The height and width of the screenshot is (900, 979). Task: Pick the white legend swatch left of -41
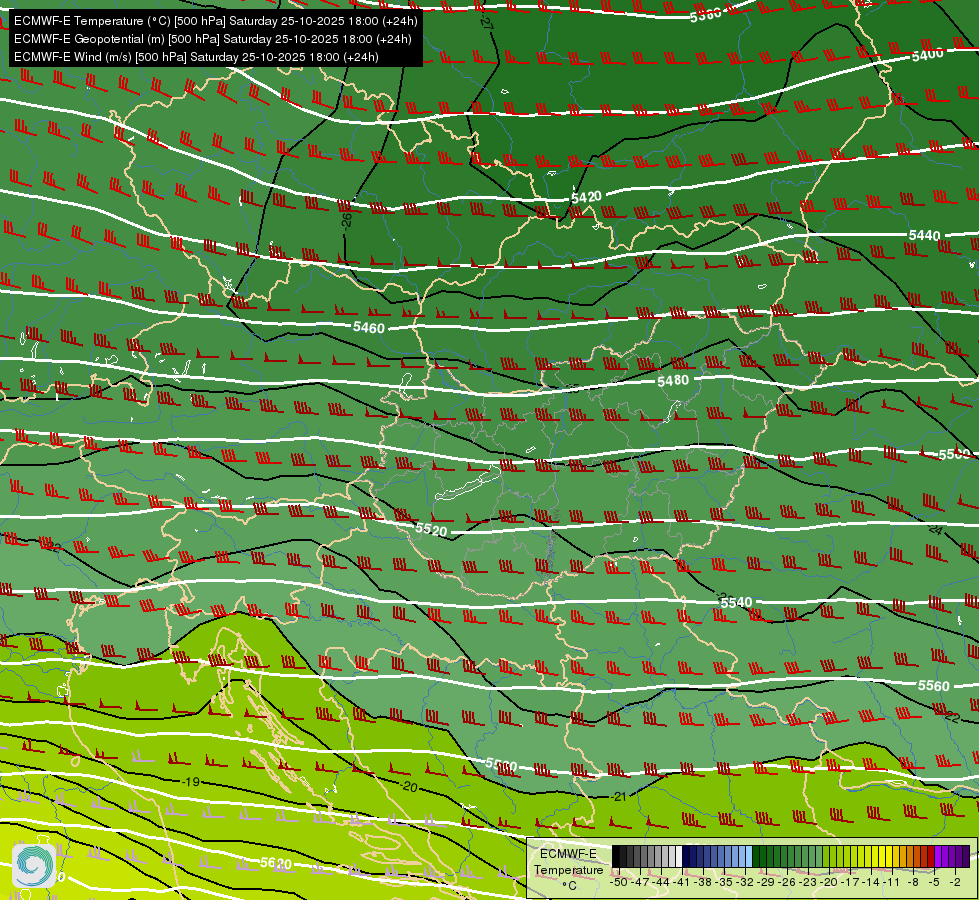point(679,856)
